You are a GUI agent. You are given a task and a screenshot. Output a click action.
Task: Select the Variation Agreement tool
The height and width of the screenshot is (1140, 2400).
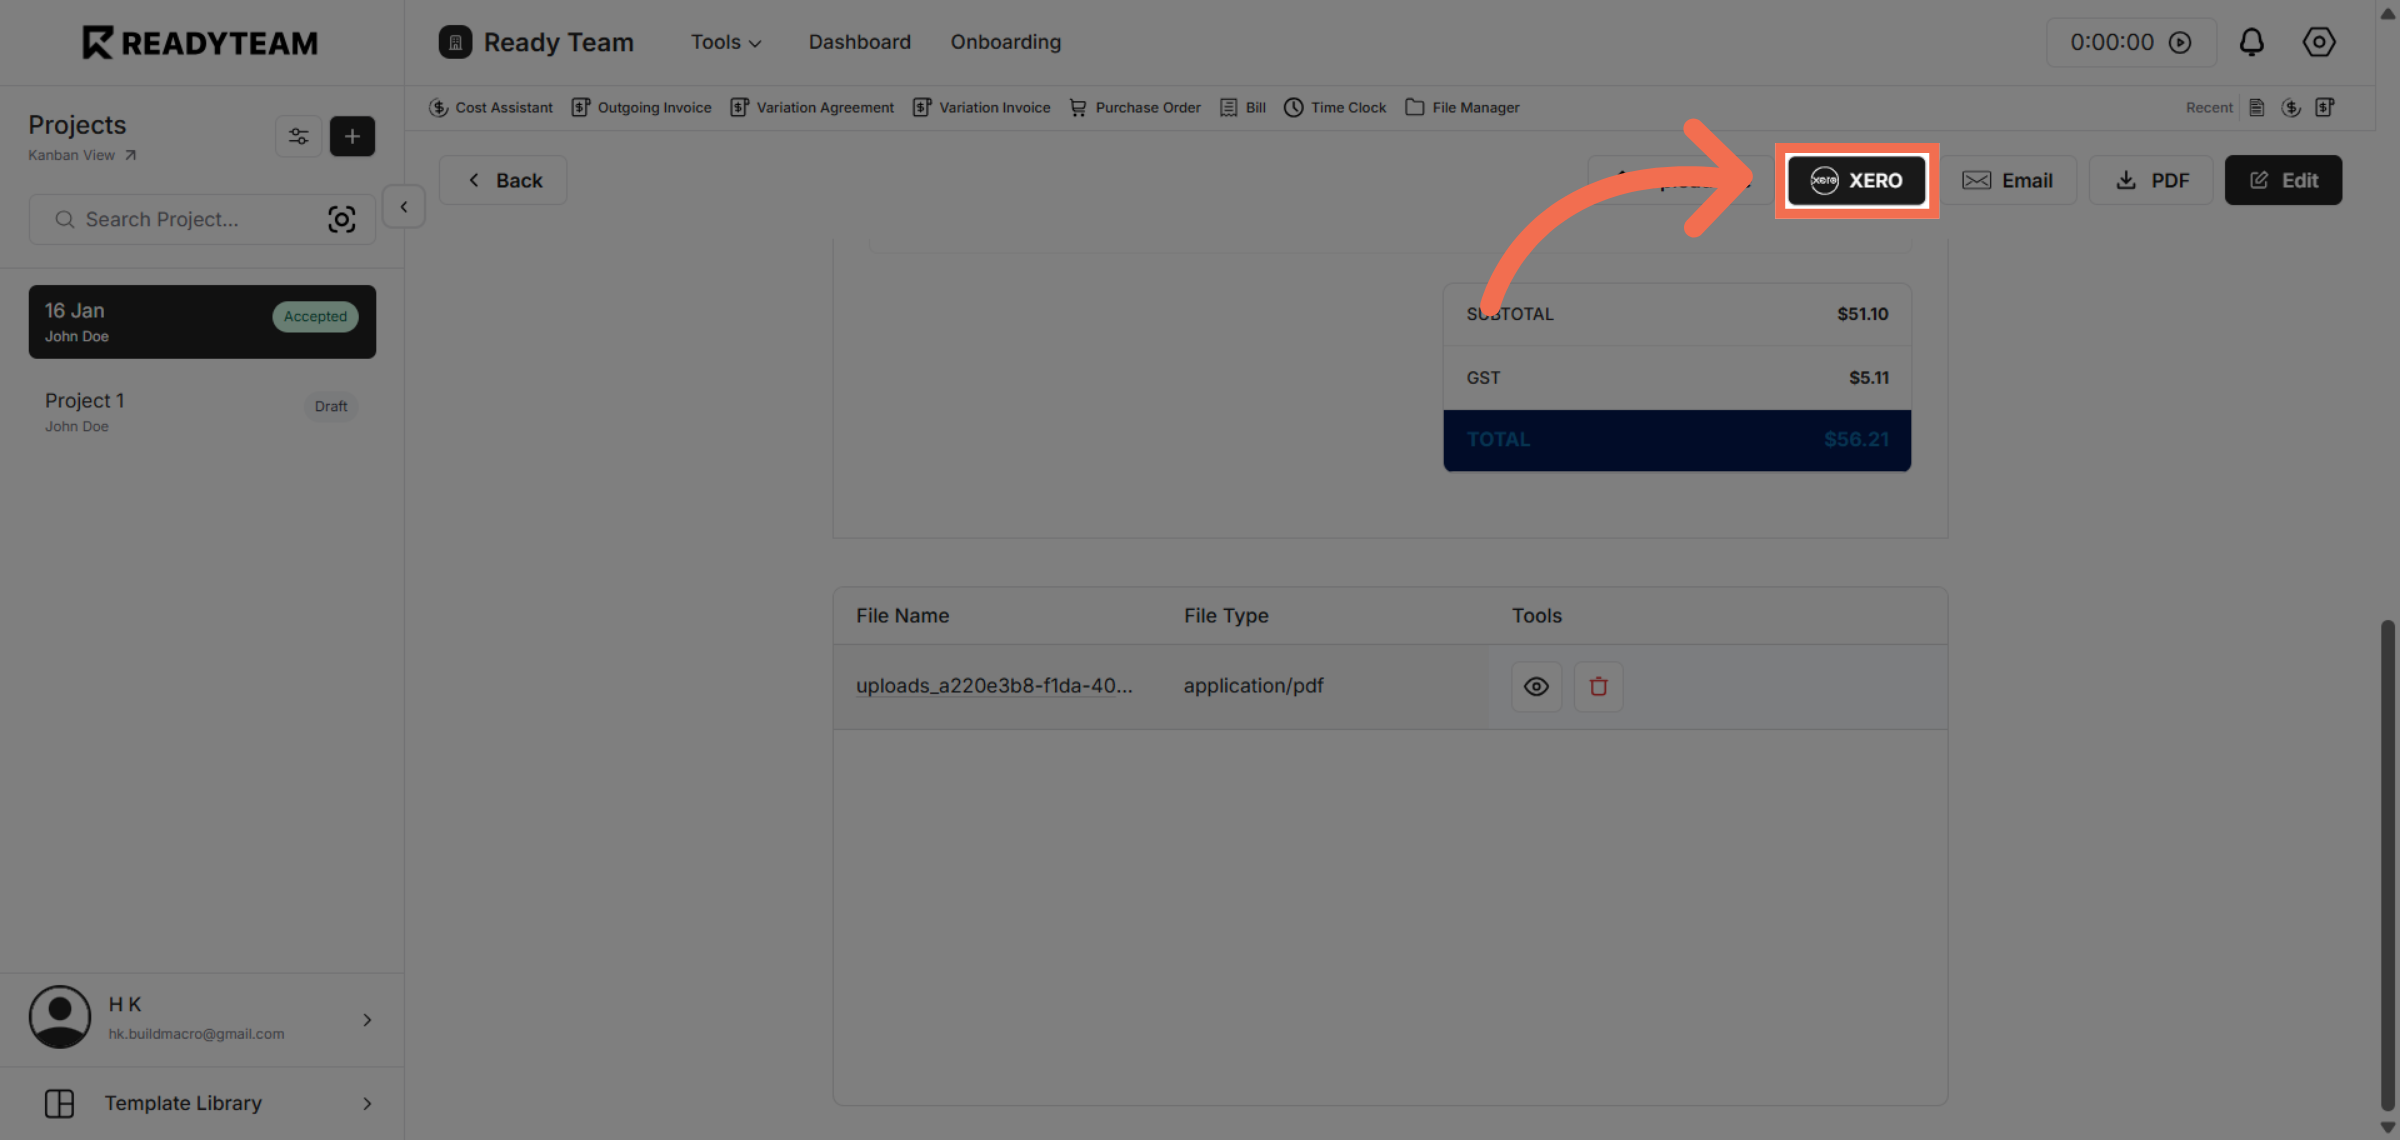[x=739, y=107]
